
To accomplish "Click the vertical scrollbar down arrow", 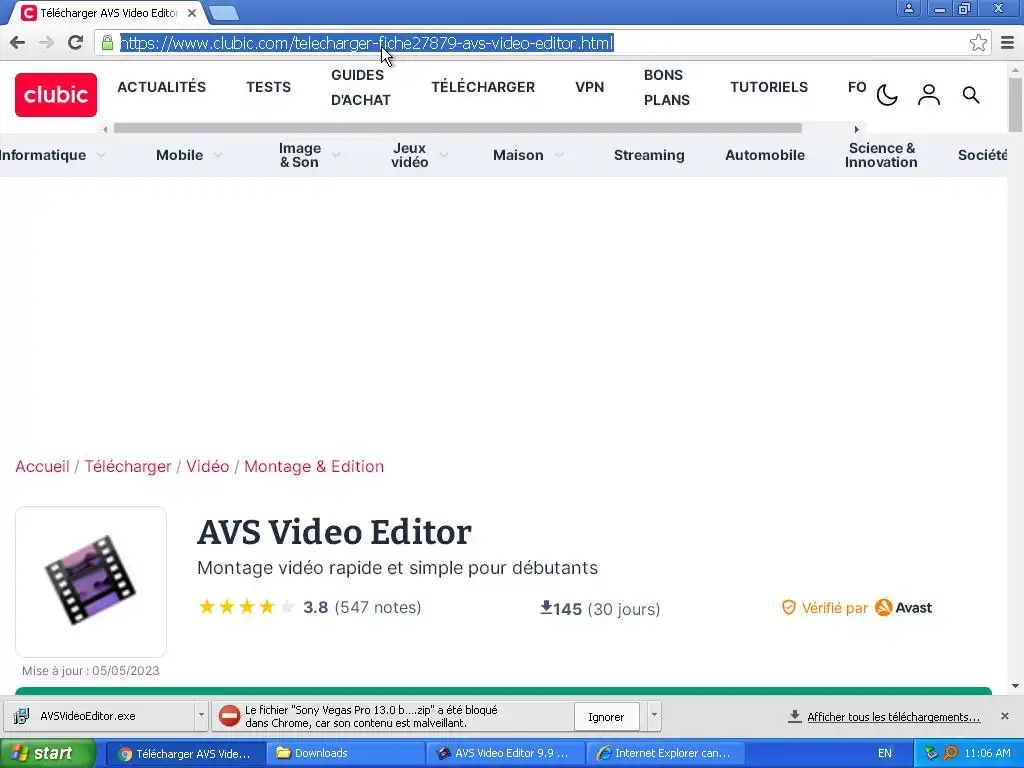I will tap(1015, 686).
